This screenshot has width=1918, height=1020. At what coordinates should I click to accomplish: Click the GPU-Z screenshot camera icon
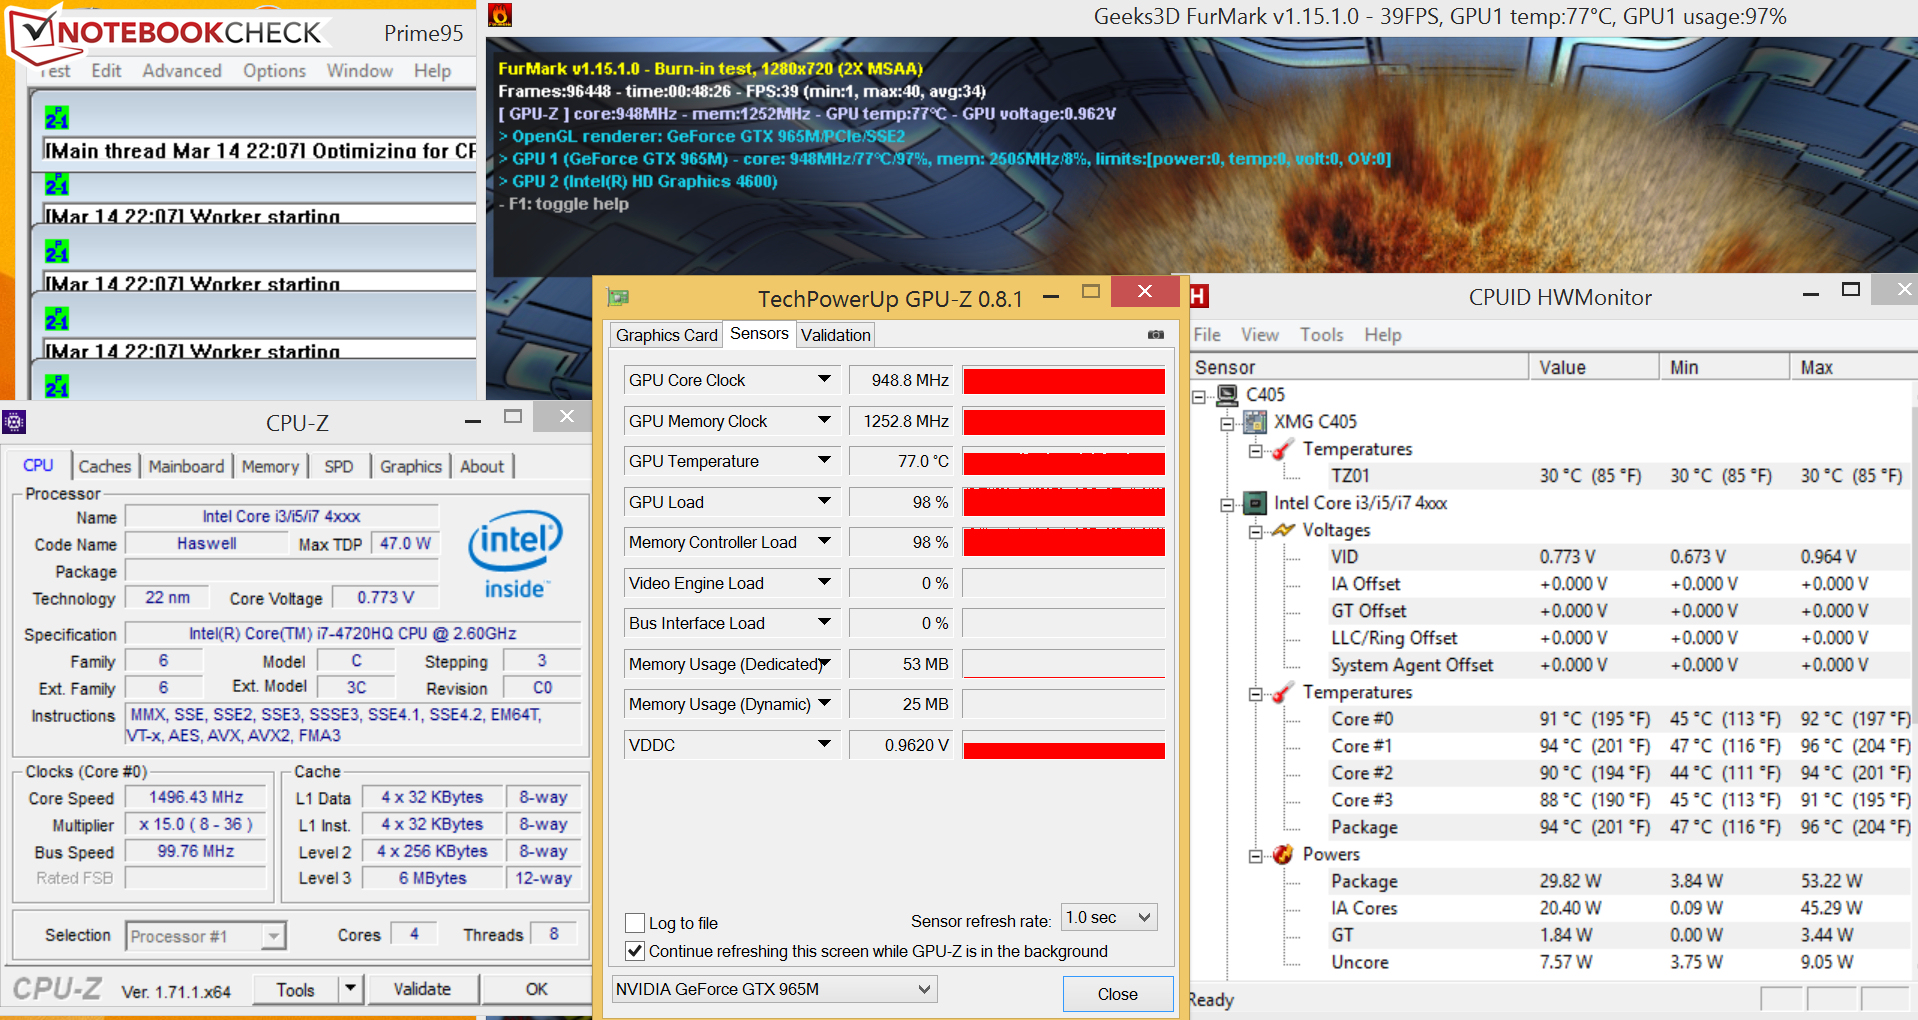point(1156,335)
